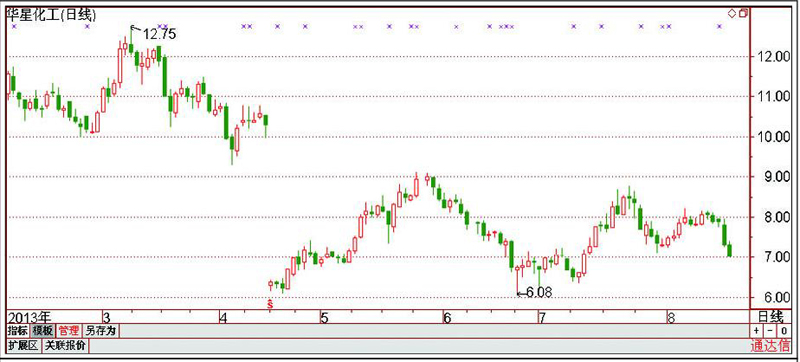This screenshot has height=362, width=800.
Task: Click the 另存为 save-as button
Action: pos(101,331)
